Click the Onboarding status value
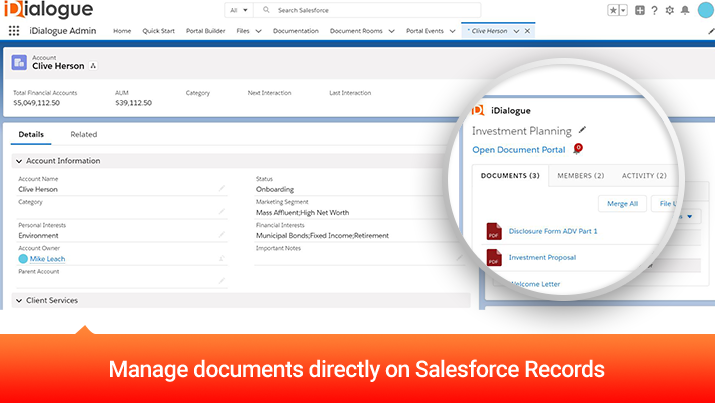Screen dimensions: 715x403 (275, 189)
